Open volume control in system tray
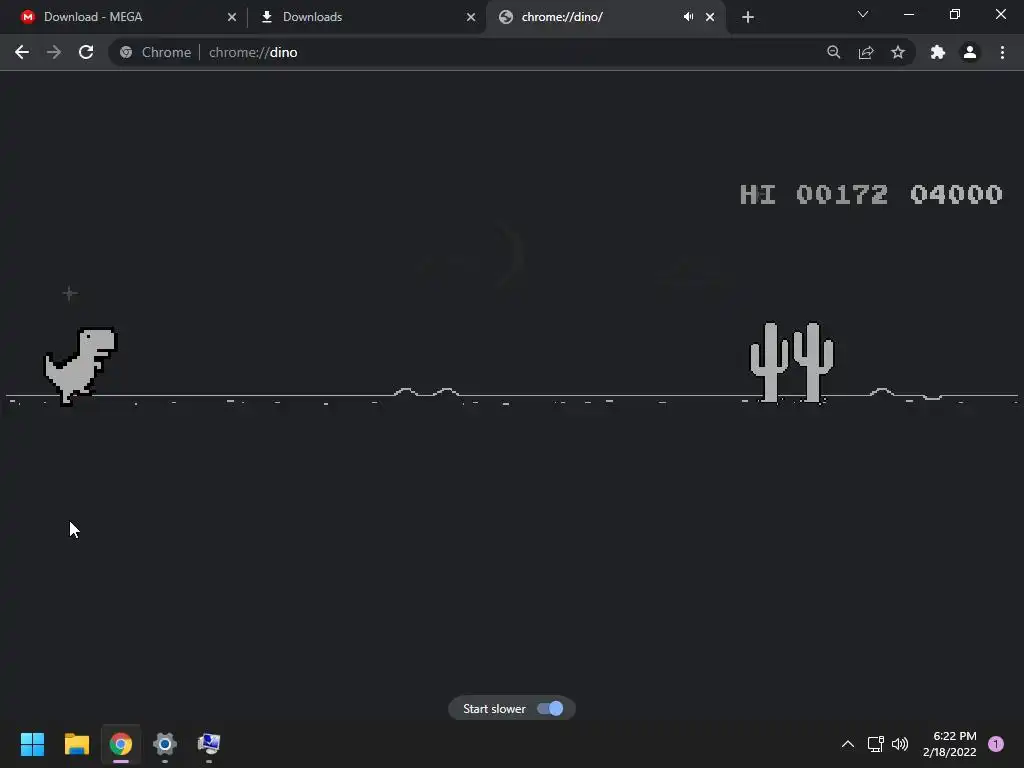Image resolution: width=1024 pixels, height=768 pixels. tap(900, 744)
